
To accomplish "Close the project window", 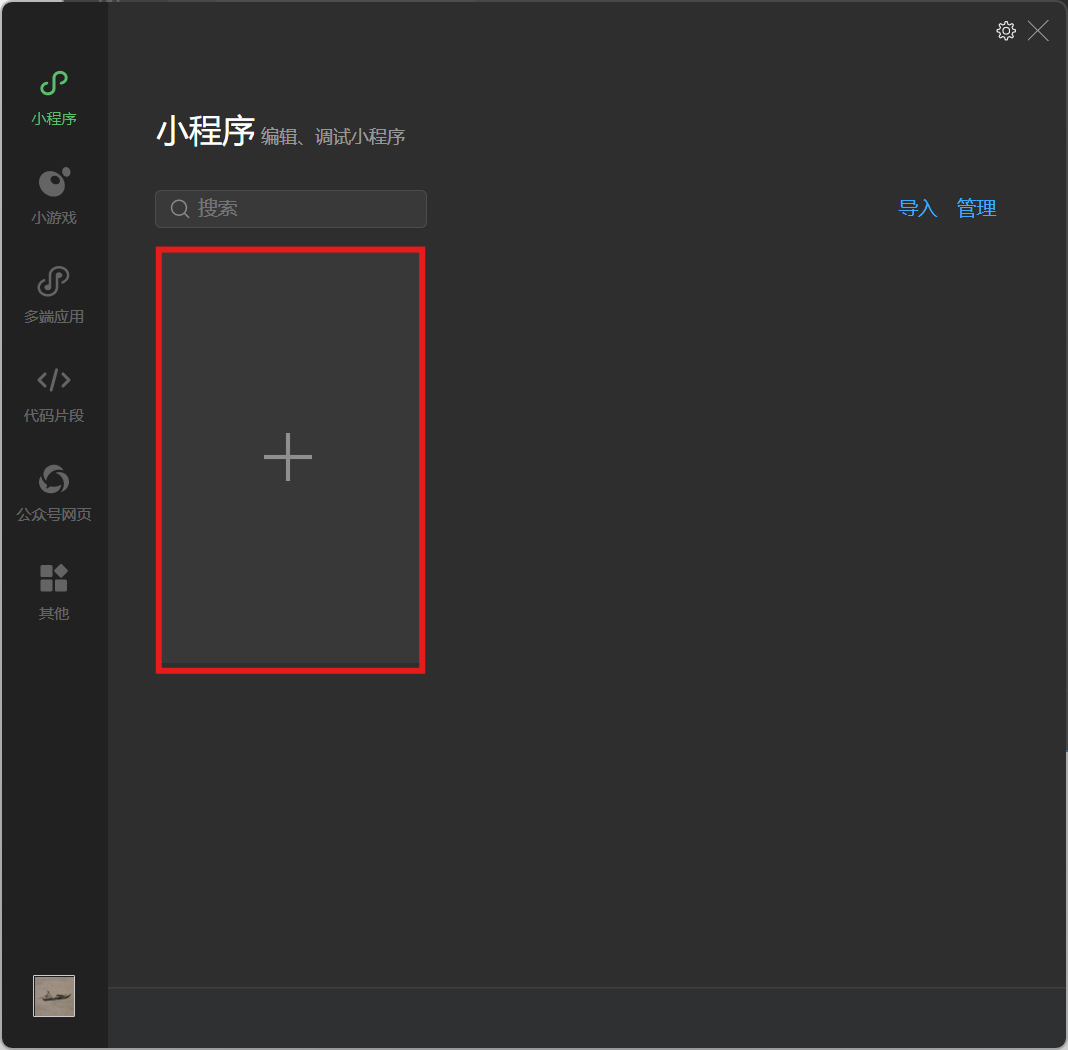I will [1038, 31].
